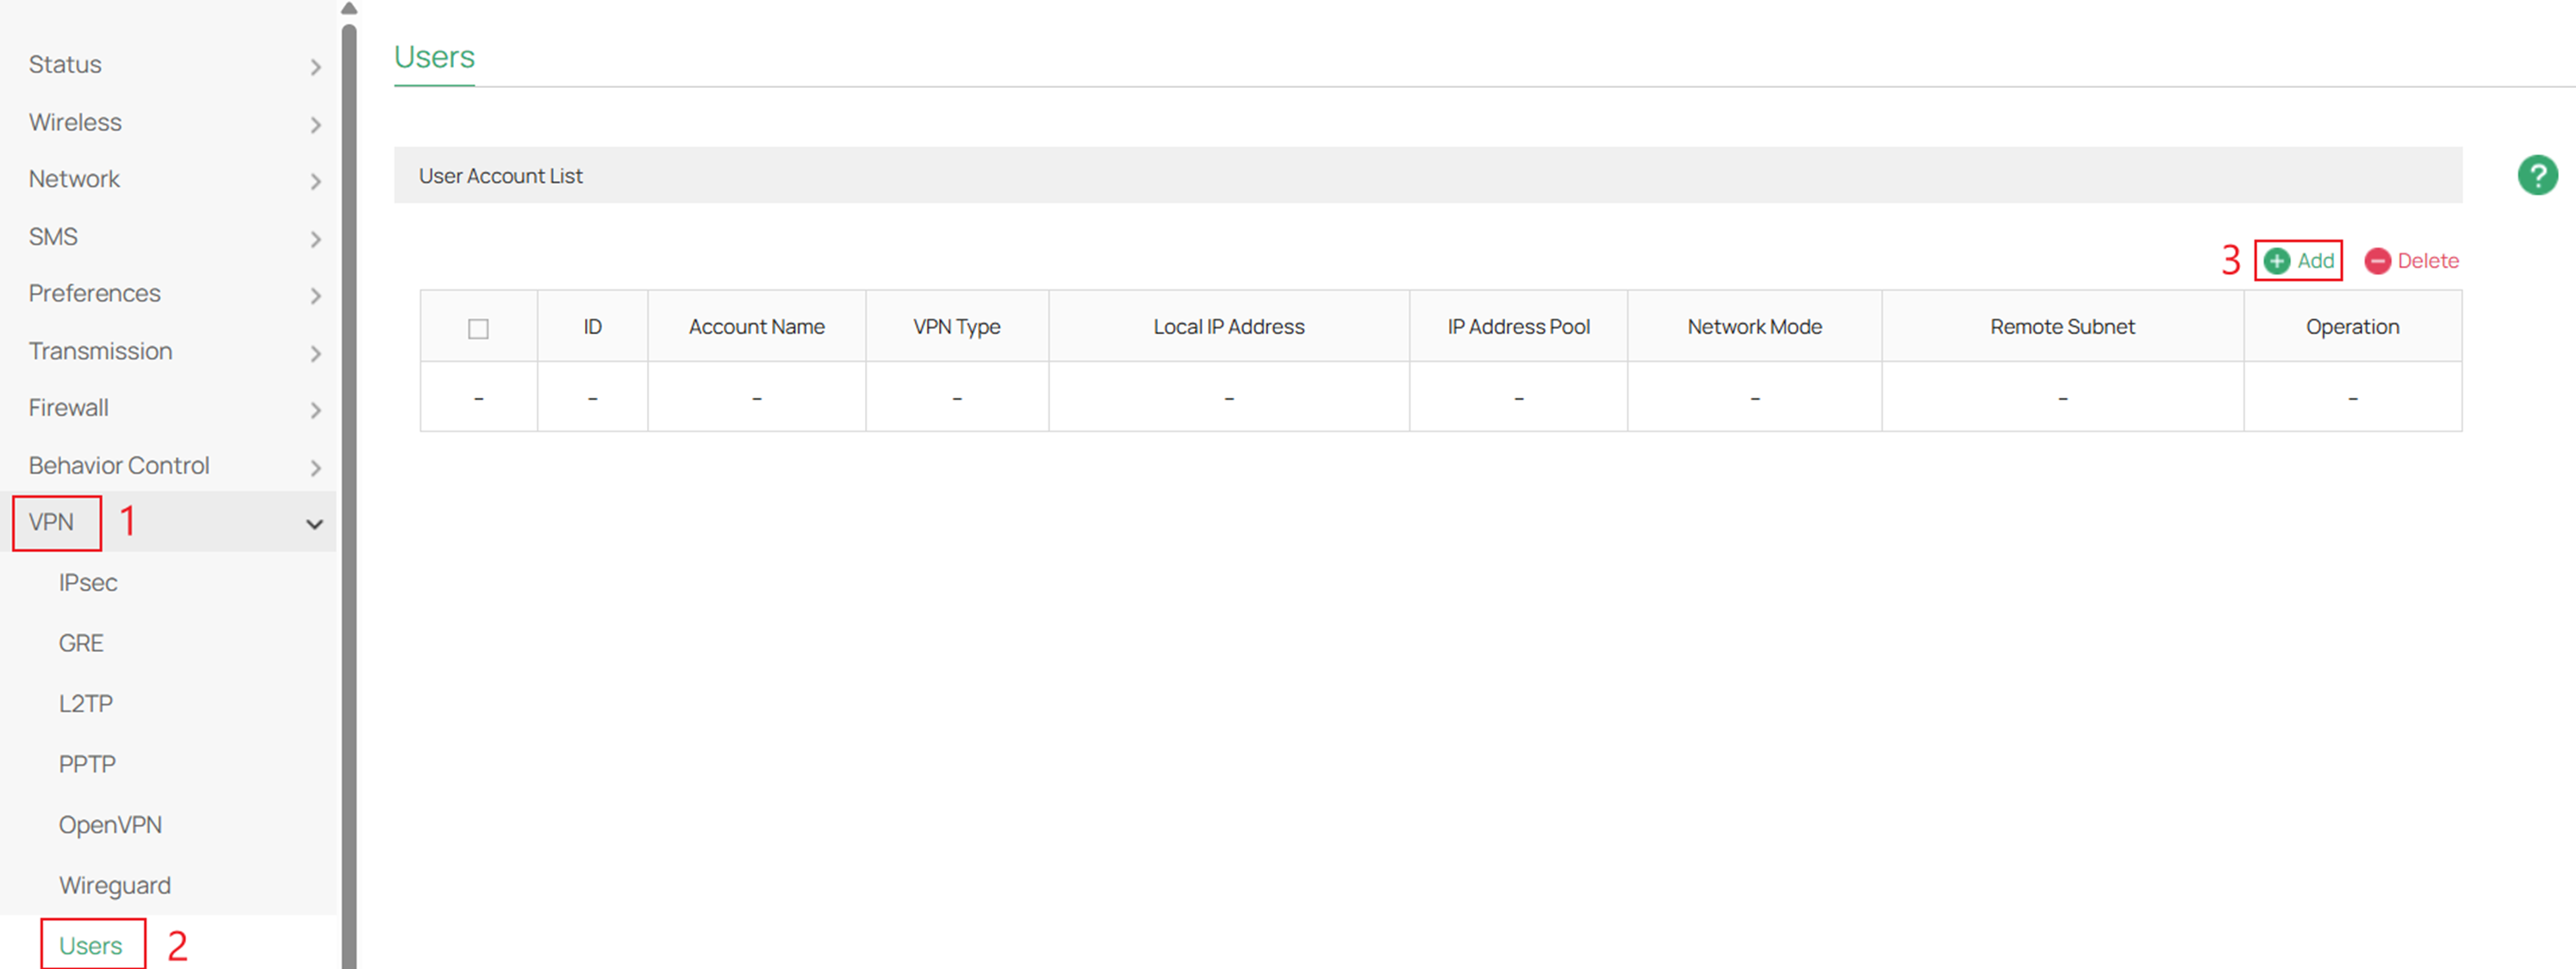Select Users under the VPN menu
Viewport: 2576px width, 969px height.
(x=91, y=944)
